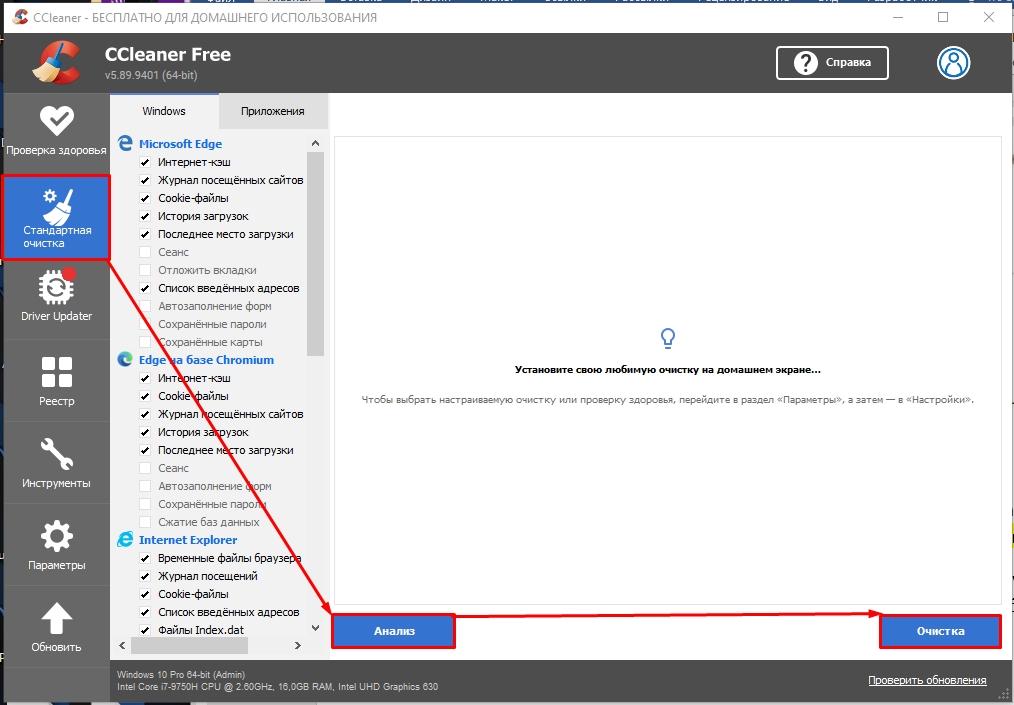Click horizontal scroll left arrow
The image size is (1014, 705).
point(122,645)
